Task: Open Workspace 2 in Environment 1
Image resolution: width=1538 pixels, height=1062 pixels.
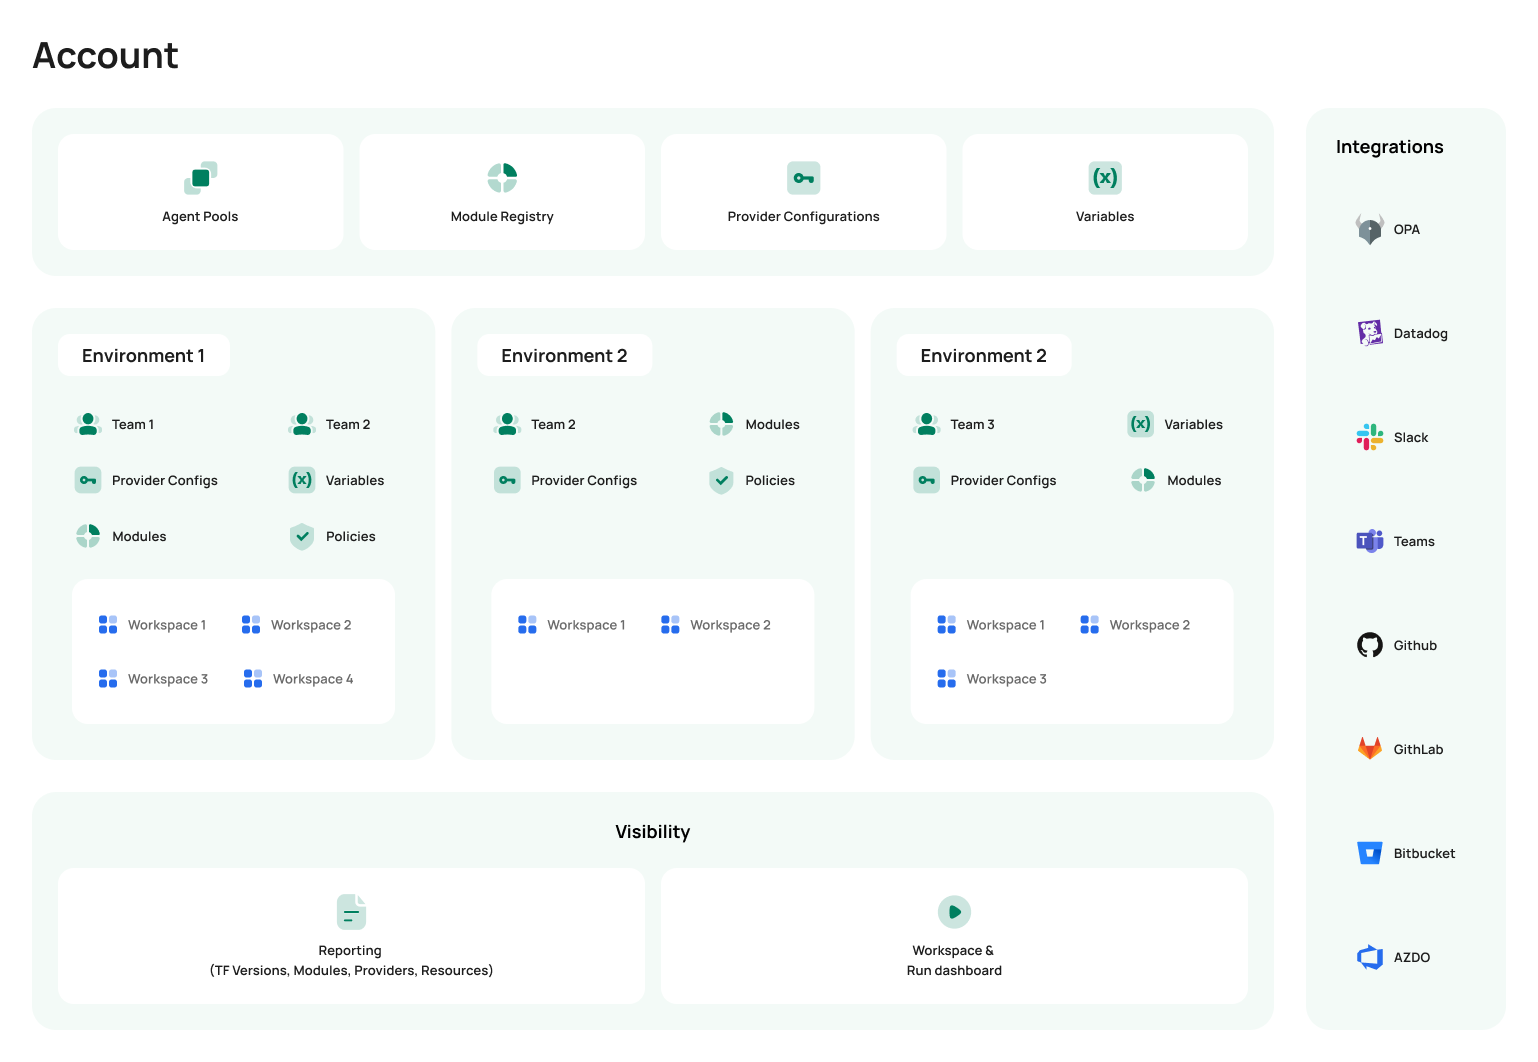Action: coord(297,625)
